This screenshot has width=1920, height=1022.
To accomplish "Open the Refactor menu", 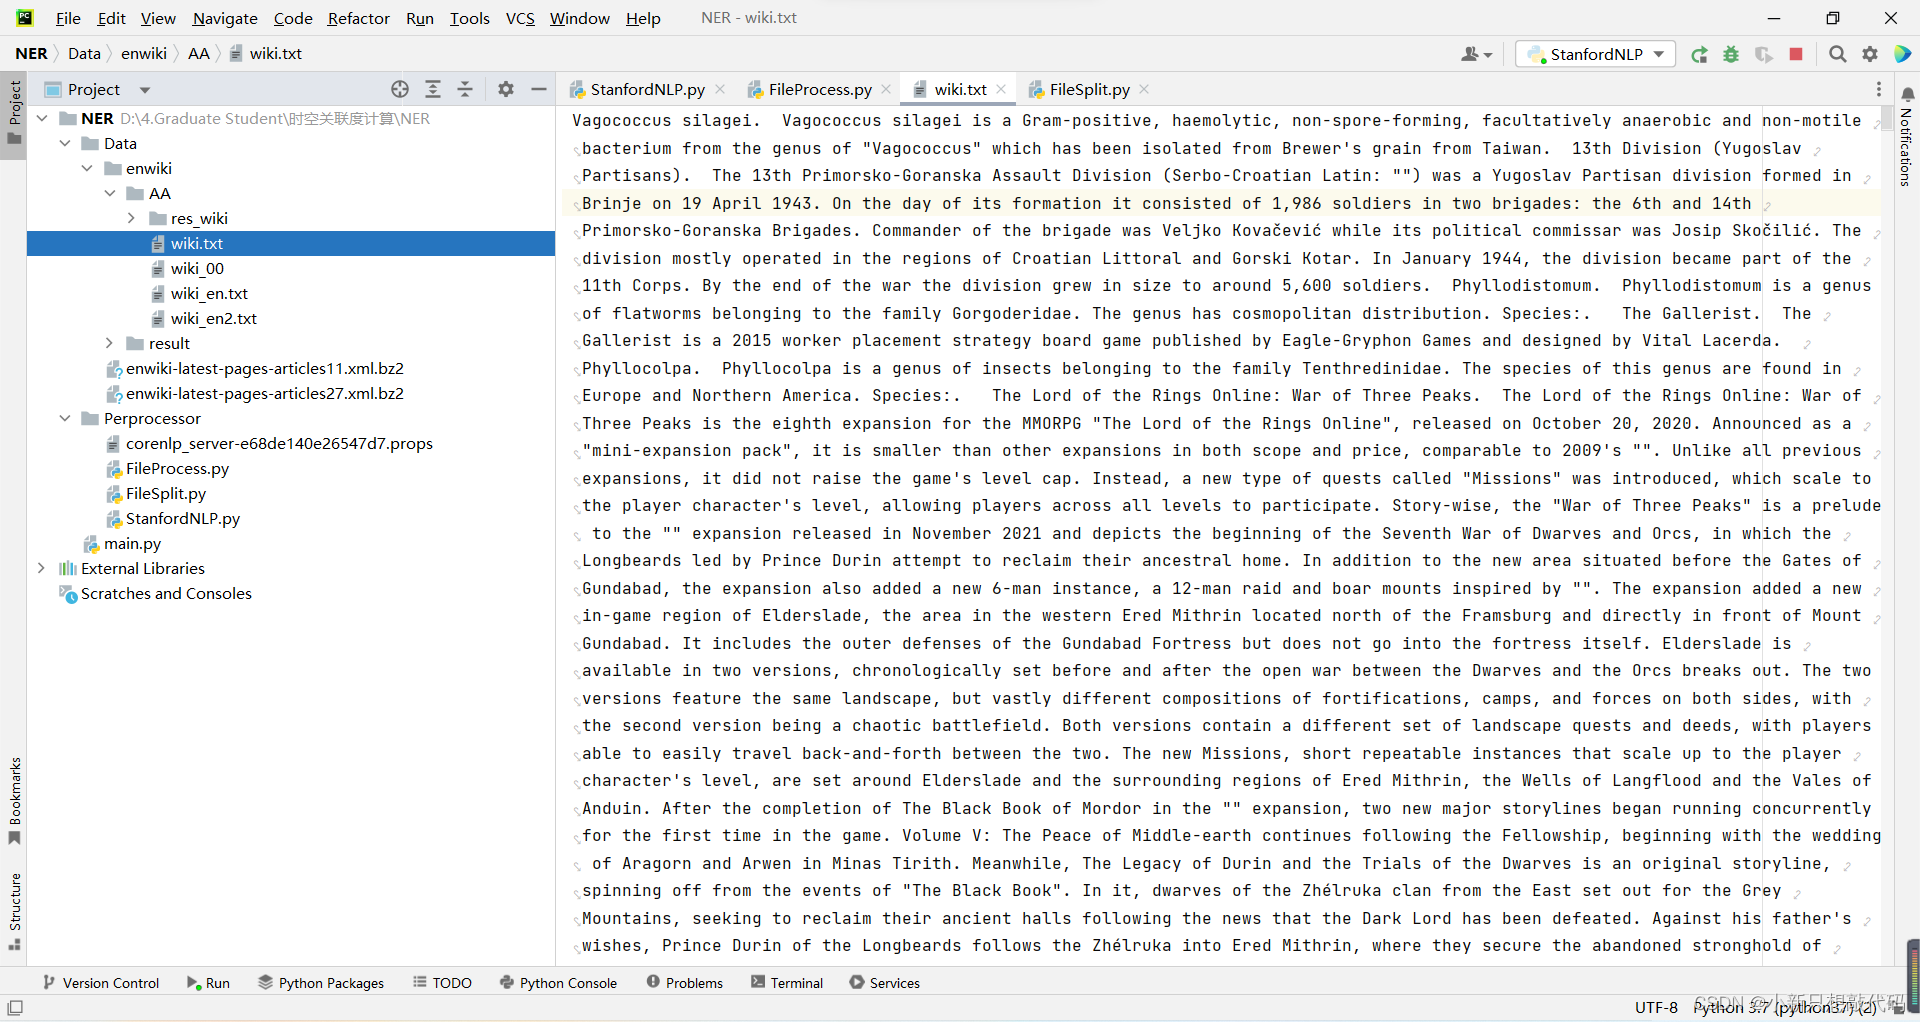I will 358,18.
